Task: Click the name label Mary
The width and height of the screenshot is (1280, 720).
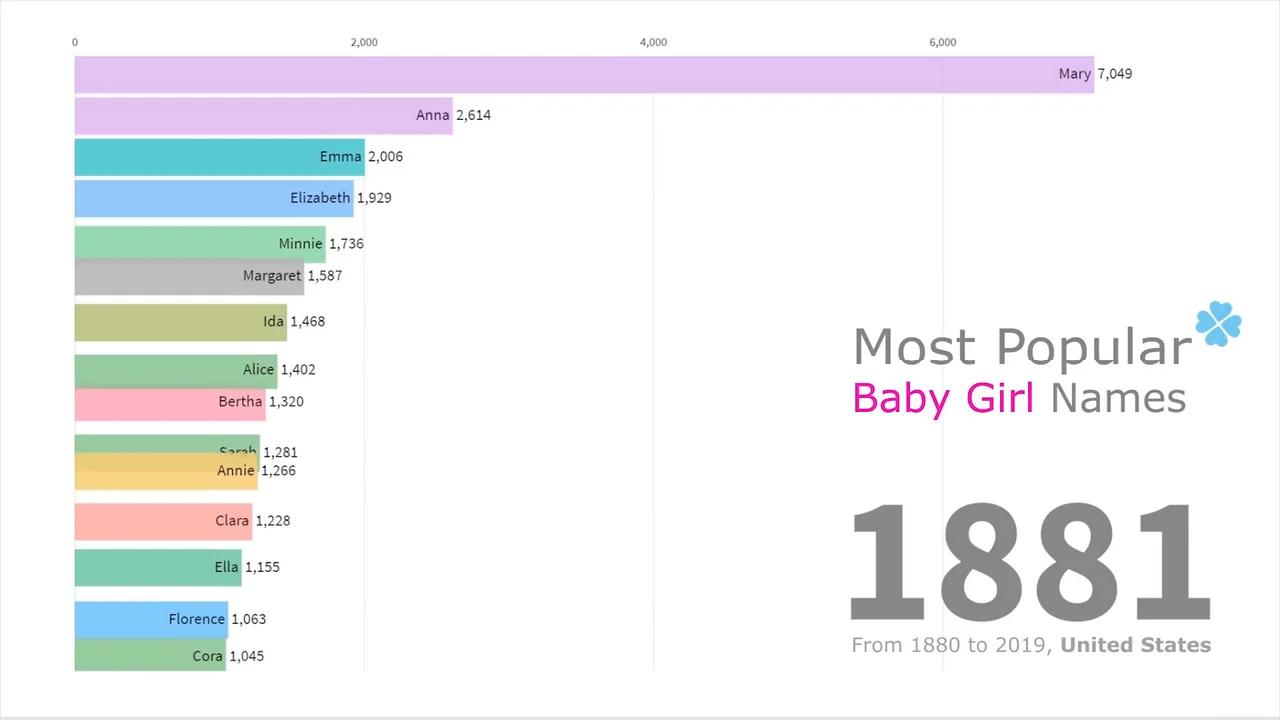Action: (1074, 73)
